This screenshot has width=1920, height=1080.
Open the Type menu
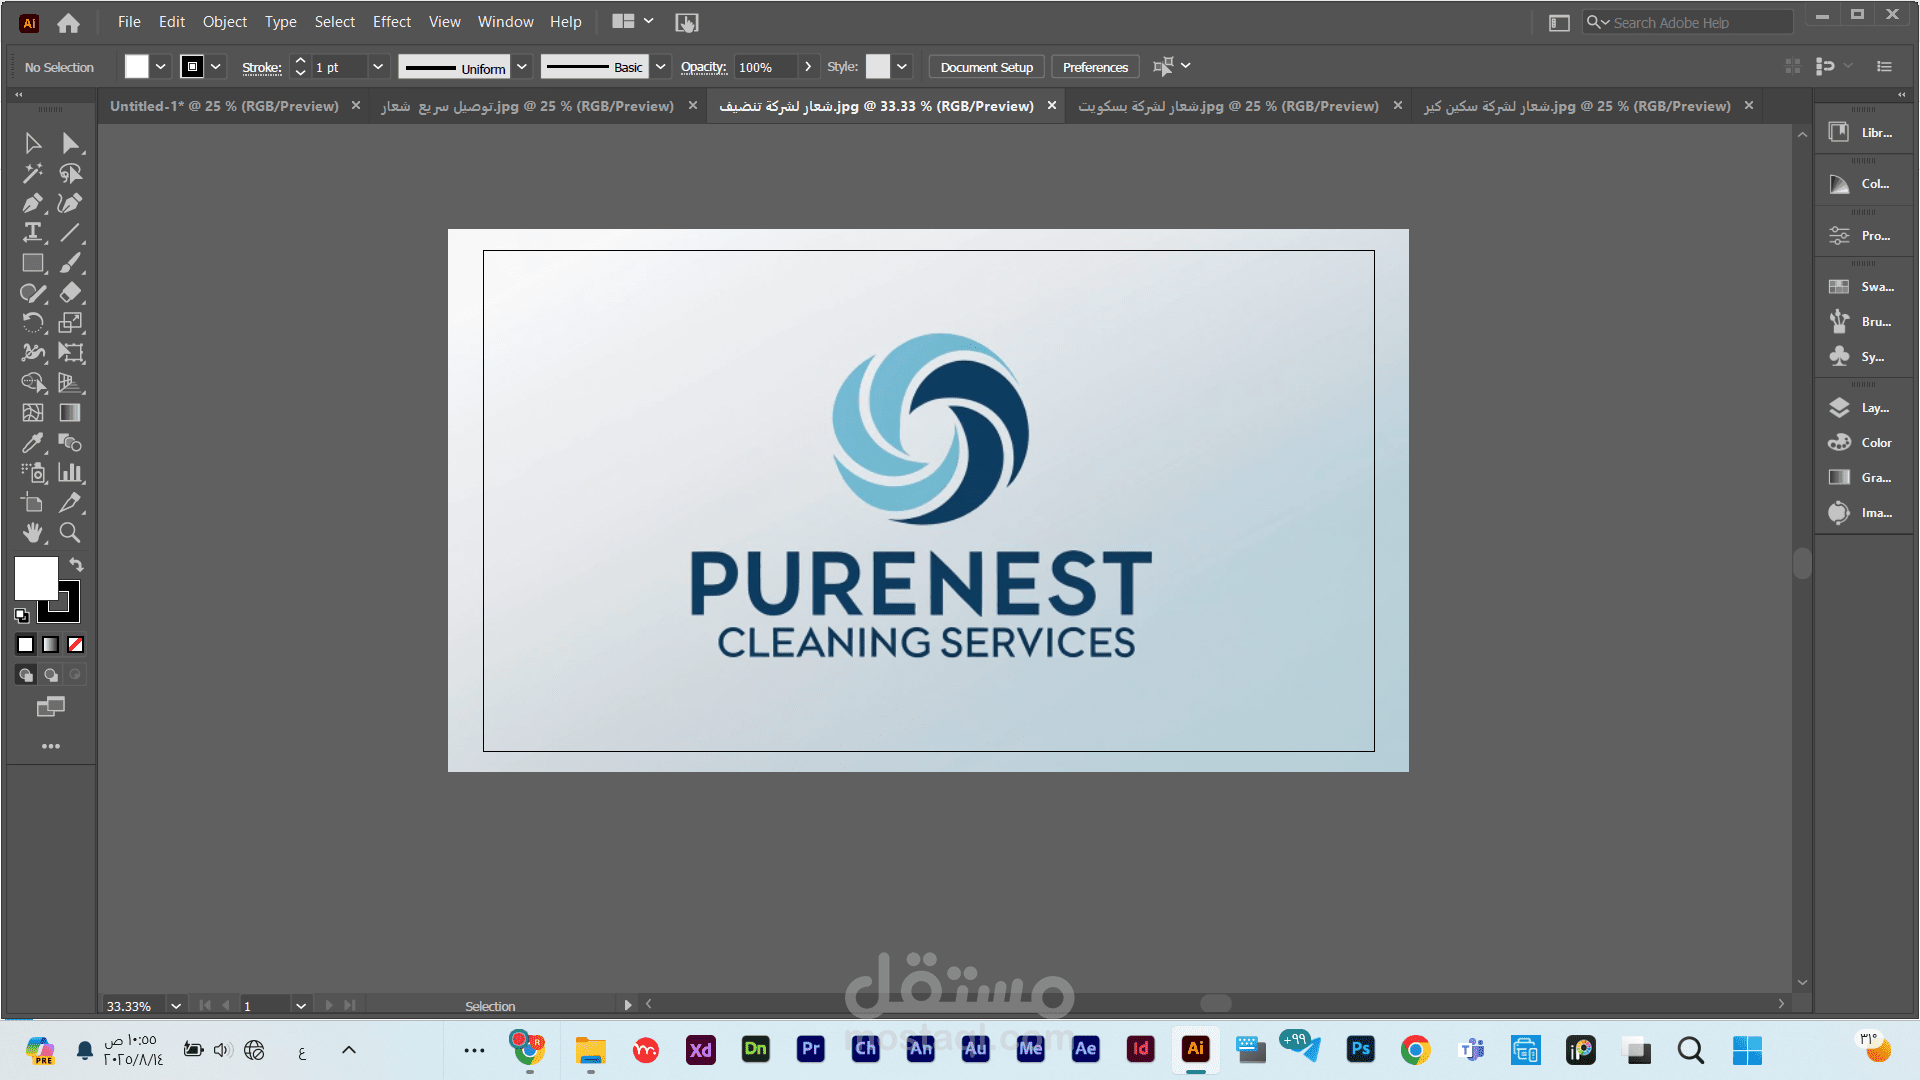[280, 22]
